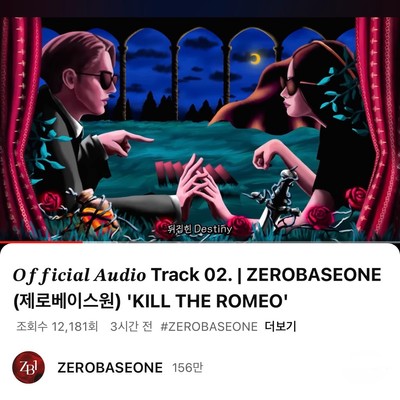The image size is (400, 400).
Task: Tap the ZB1 channel avatar
Action: [x=29, y=367]
